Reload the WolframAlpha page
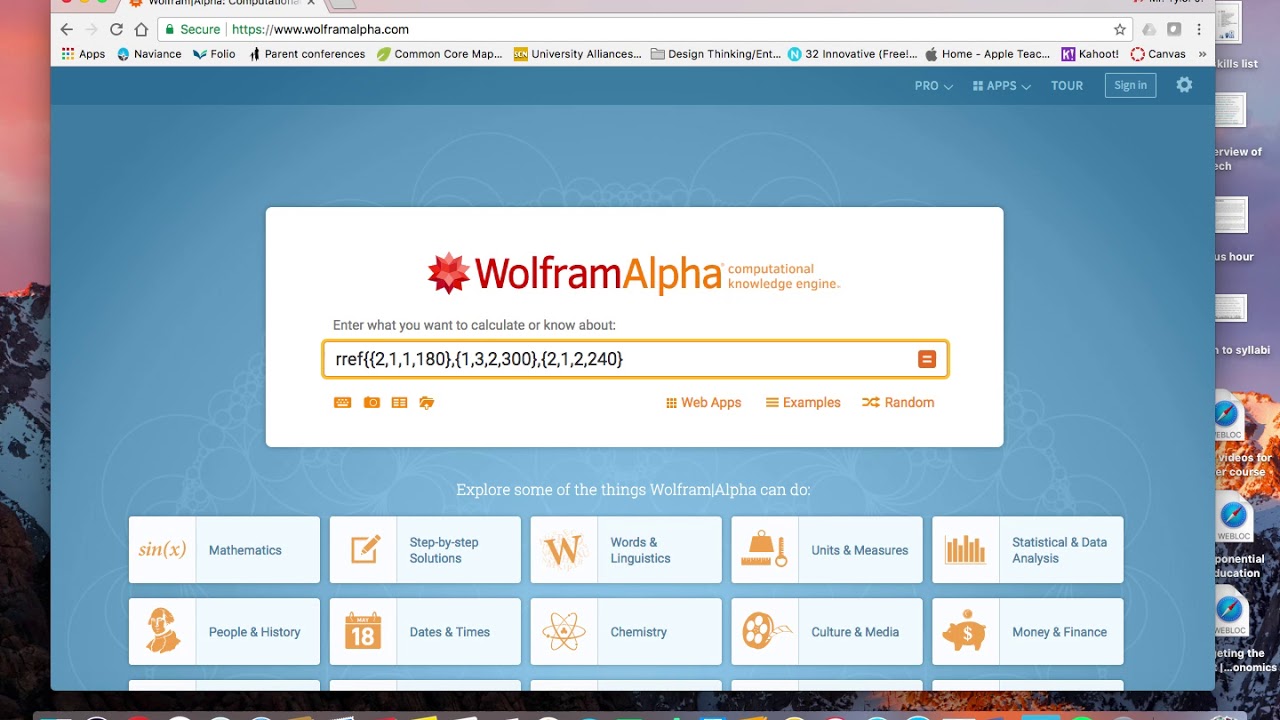This screenshot has height=720, width=1280. point(116,29)
